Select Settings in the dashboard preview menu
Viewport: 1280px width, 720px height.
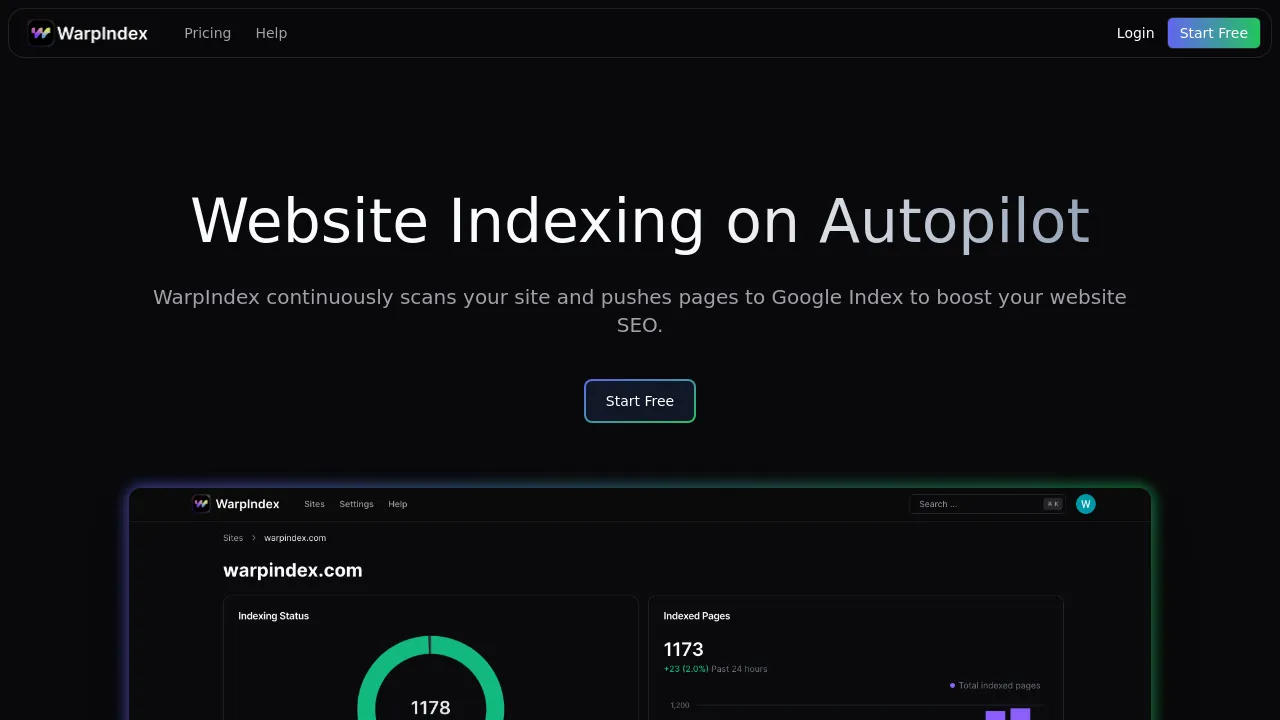356,504
